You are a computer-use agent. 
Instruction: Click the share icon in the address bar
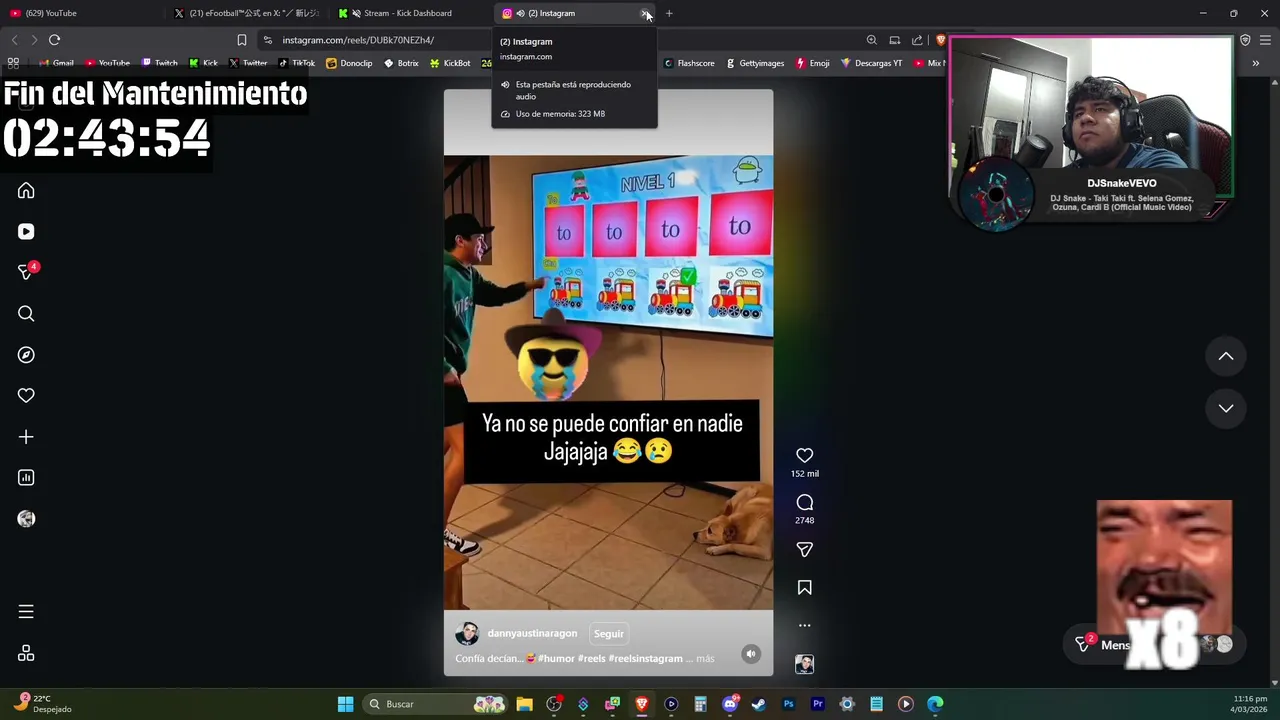(917, 40)
